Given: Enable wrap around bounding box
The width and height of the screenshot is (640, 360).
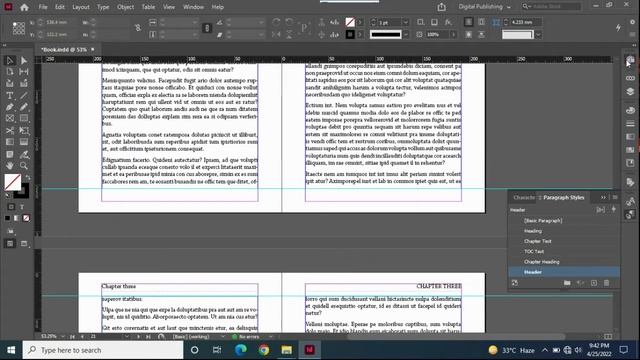Looking at the screenshot, I should click(482, 22).
